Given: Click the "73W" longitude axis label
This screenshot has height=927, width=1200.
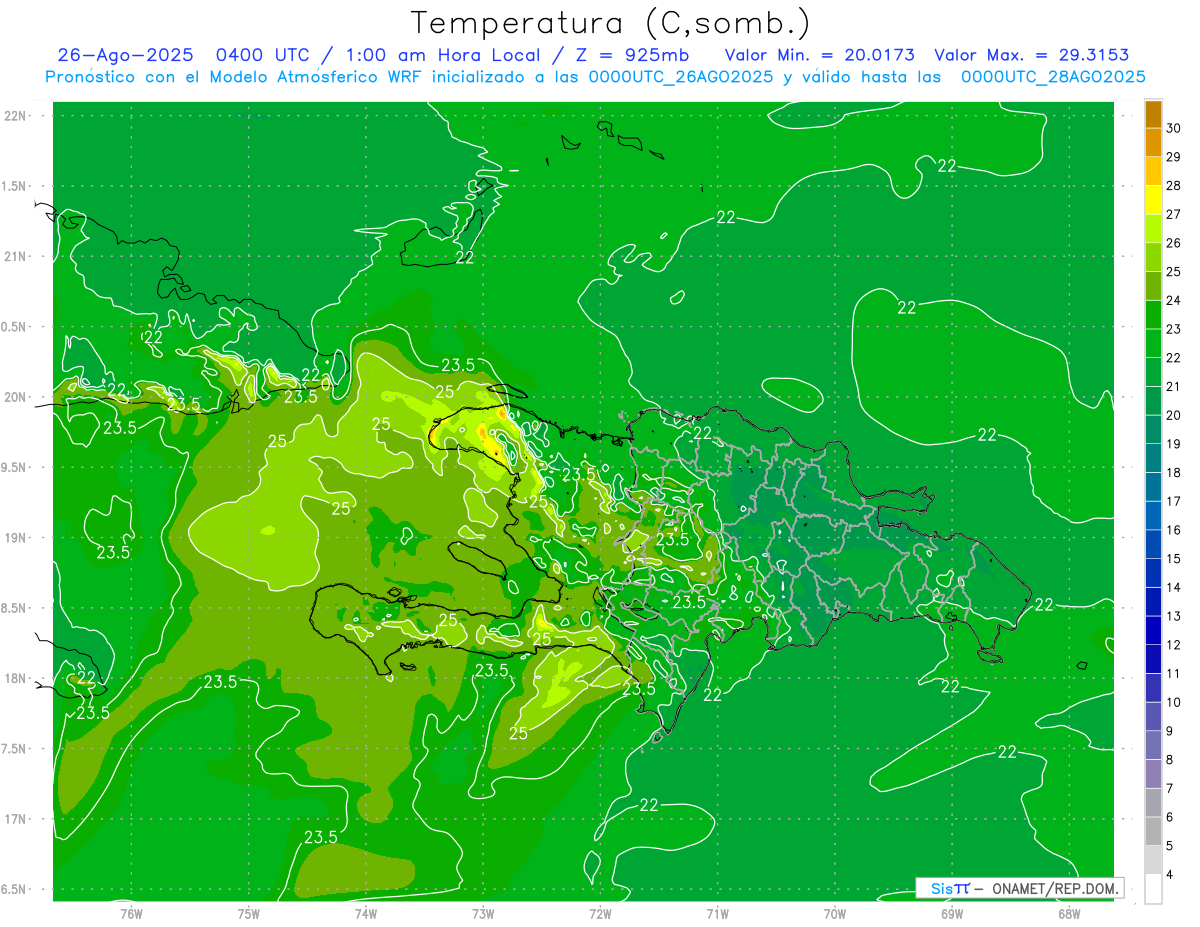Looking at the screenshot, I should click(483, 913).
